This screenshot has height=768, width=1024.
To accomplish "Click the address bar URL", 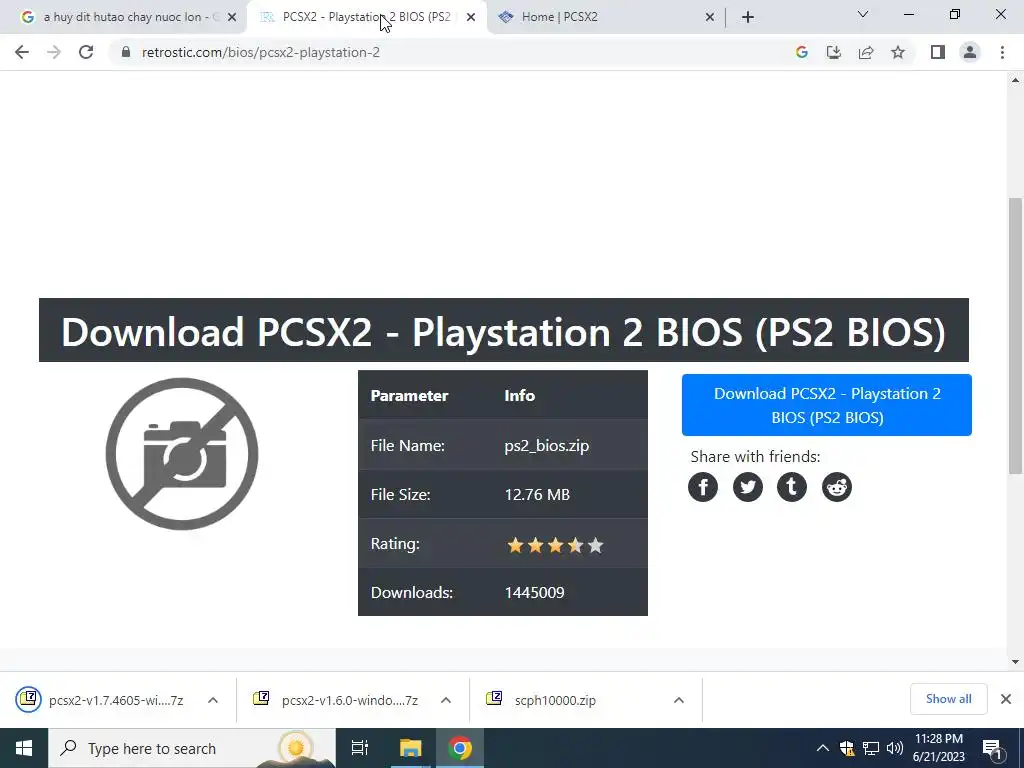I will pos(261,52).
